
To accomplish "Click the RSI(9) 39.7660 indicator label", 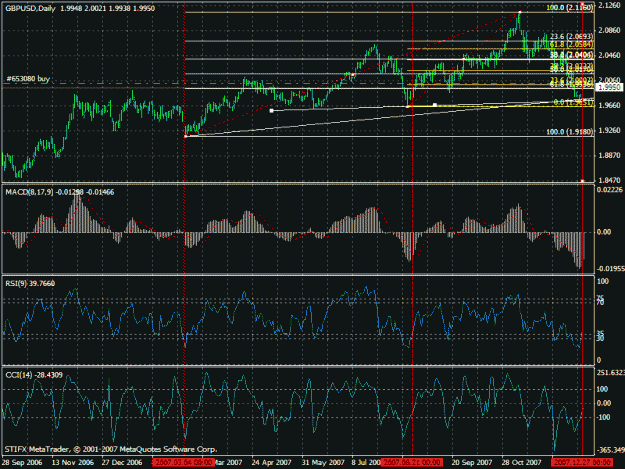I will (x=30, y=283).
